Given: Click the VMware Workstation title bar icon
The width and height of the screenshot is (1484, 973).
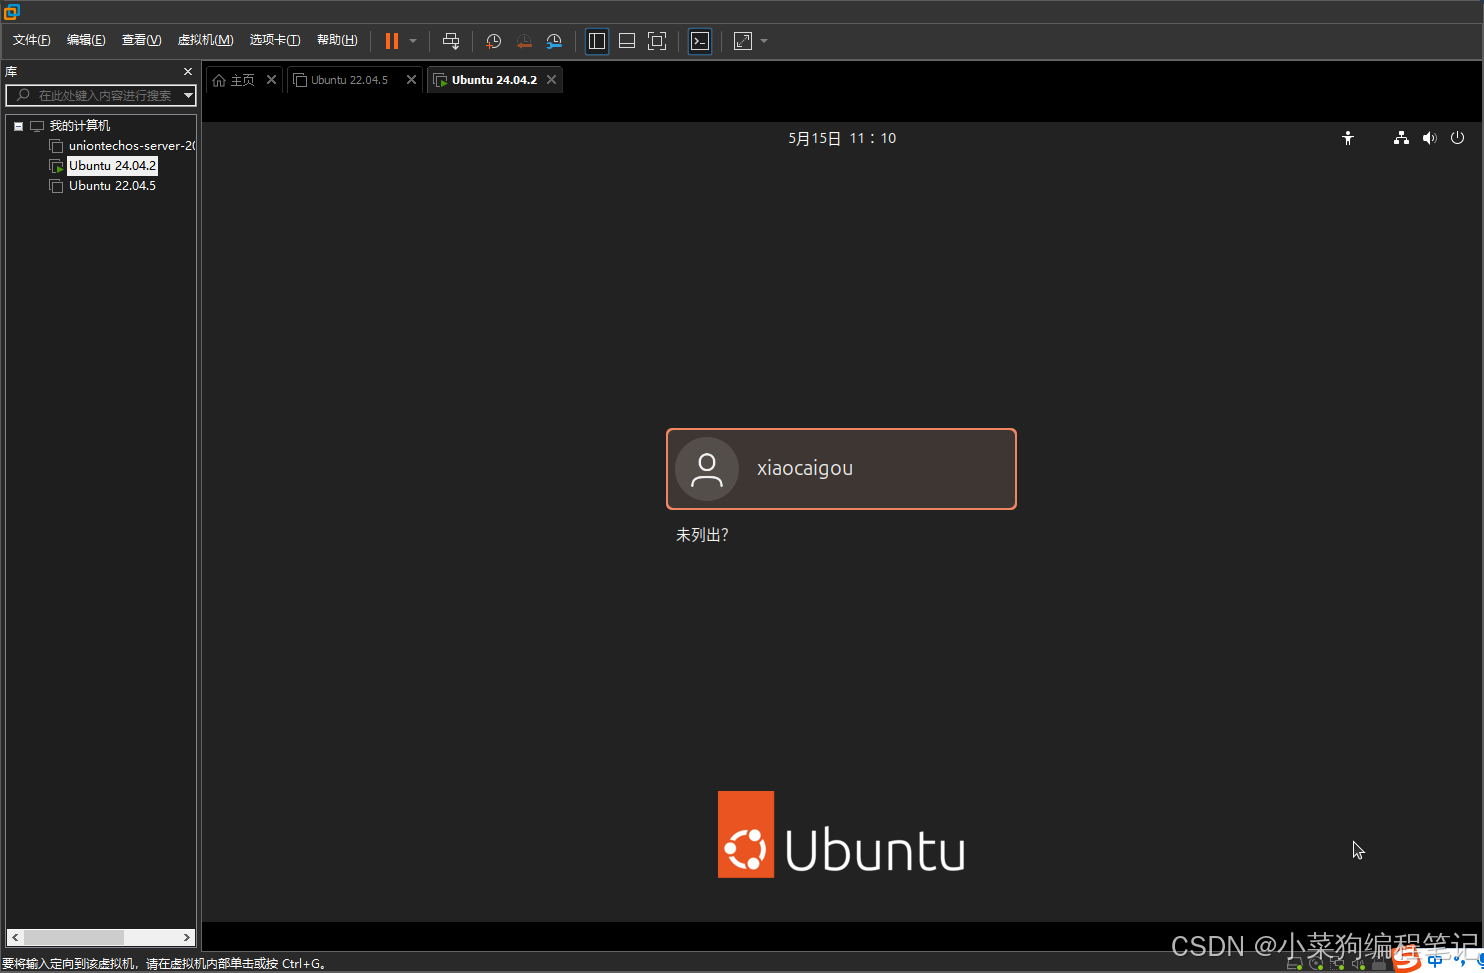Looking at the screenshot, I should [11, 12].
